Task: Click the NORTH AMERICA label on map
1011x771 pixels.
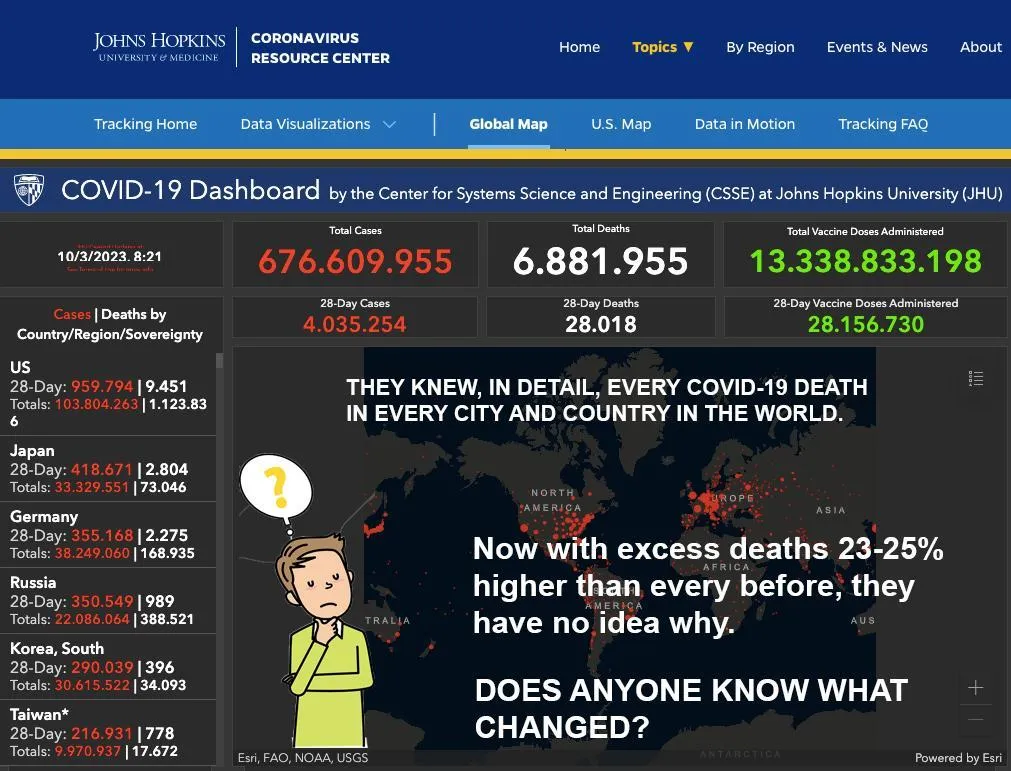Action: 555,500
